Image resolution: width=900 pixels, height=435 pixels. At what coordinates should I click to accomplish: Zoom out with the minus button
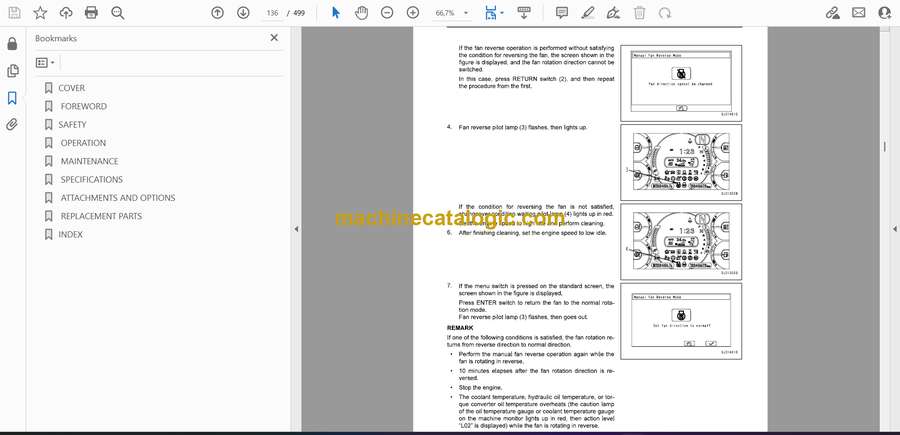387,13
